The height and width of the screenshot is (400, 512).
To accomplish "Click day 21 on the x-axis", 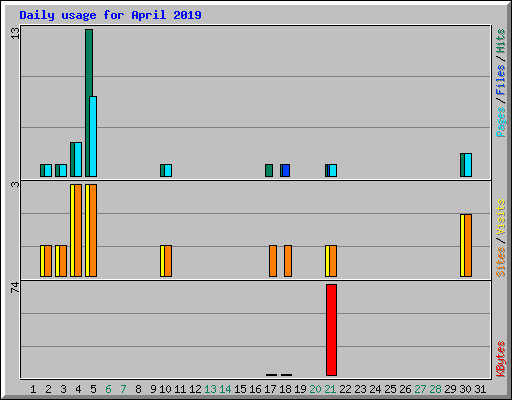I will [330, 389].
